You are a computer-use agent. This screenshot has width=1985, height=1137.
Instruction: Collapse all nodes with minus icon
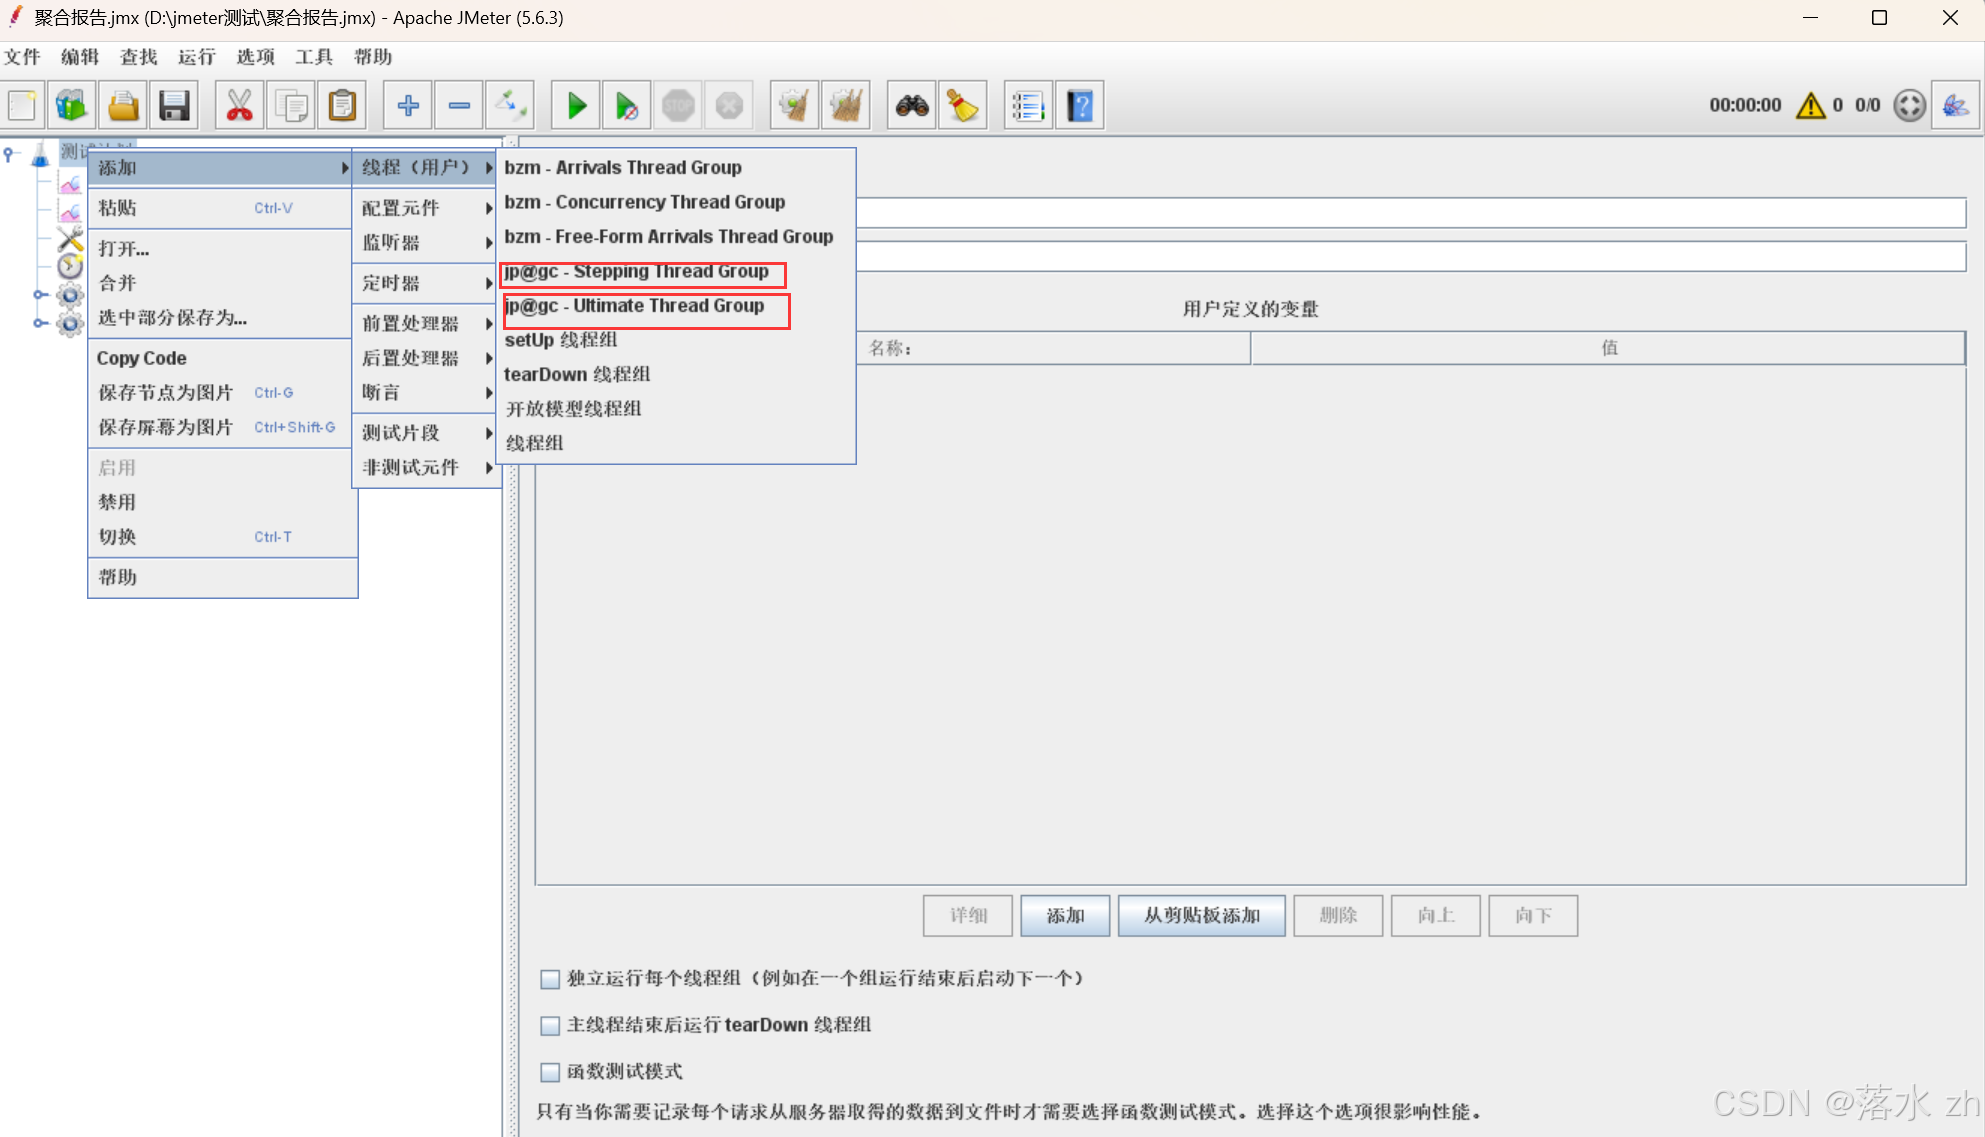pyautogui.click(x=459, y=105)
